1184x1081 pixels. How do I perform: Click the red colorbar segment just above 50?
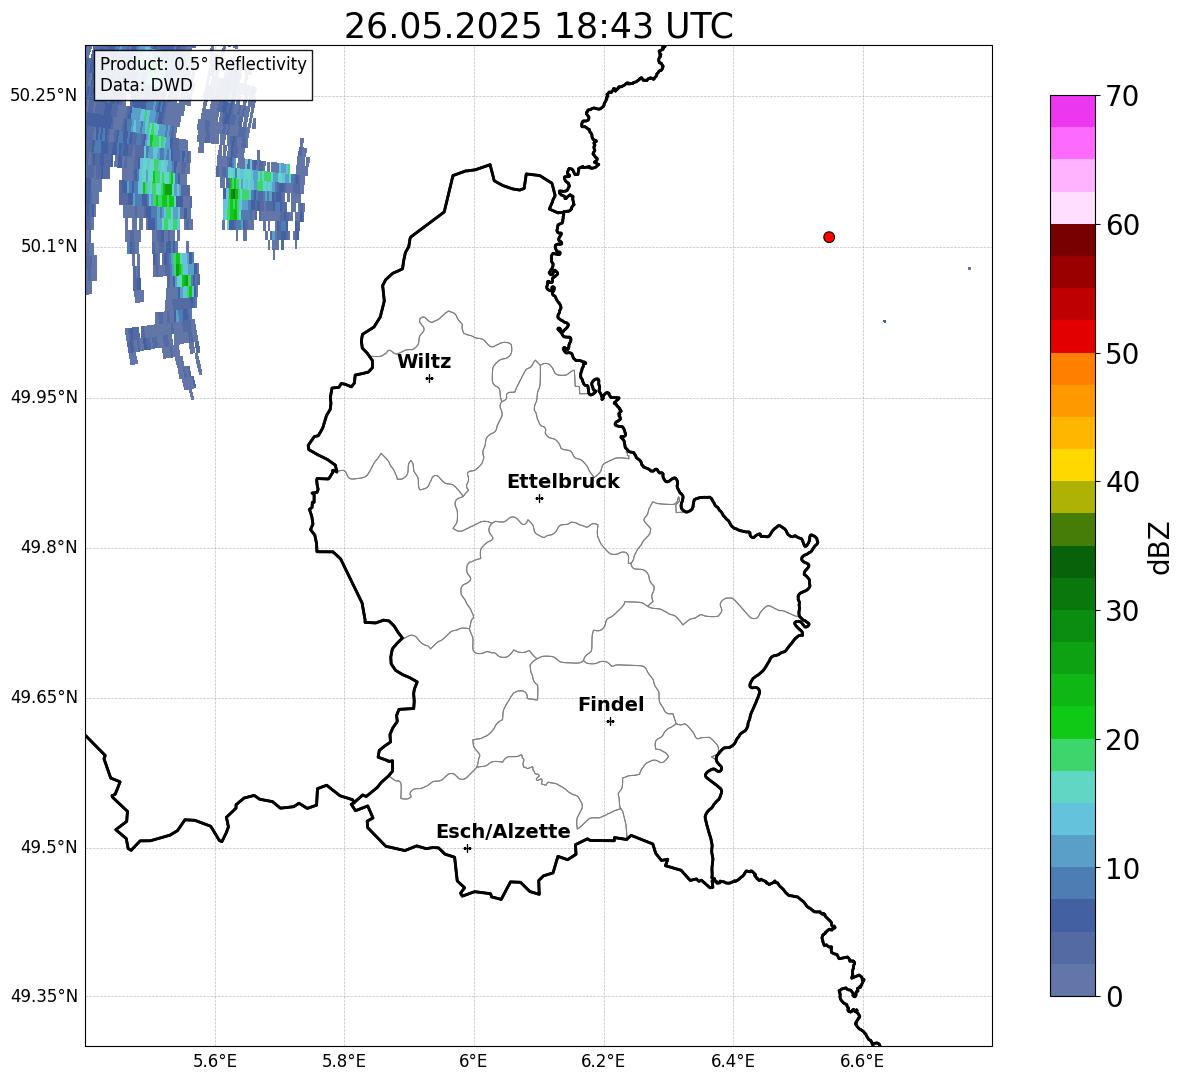[x=1072, y=337]
